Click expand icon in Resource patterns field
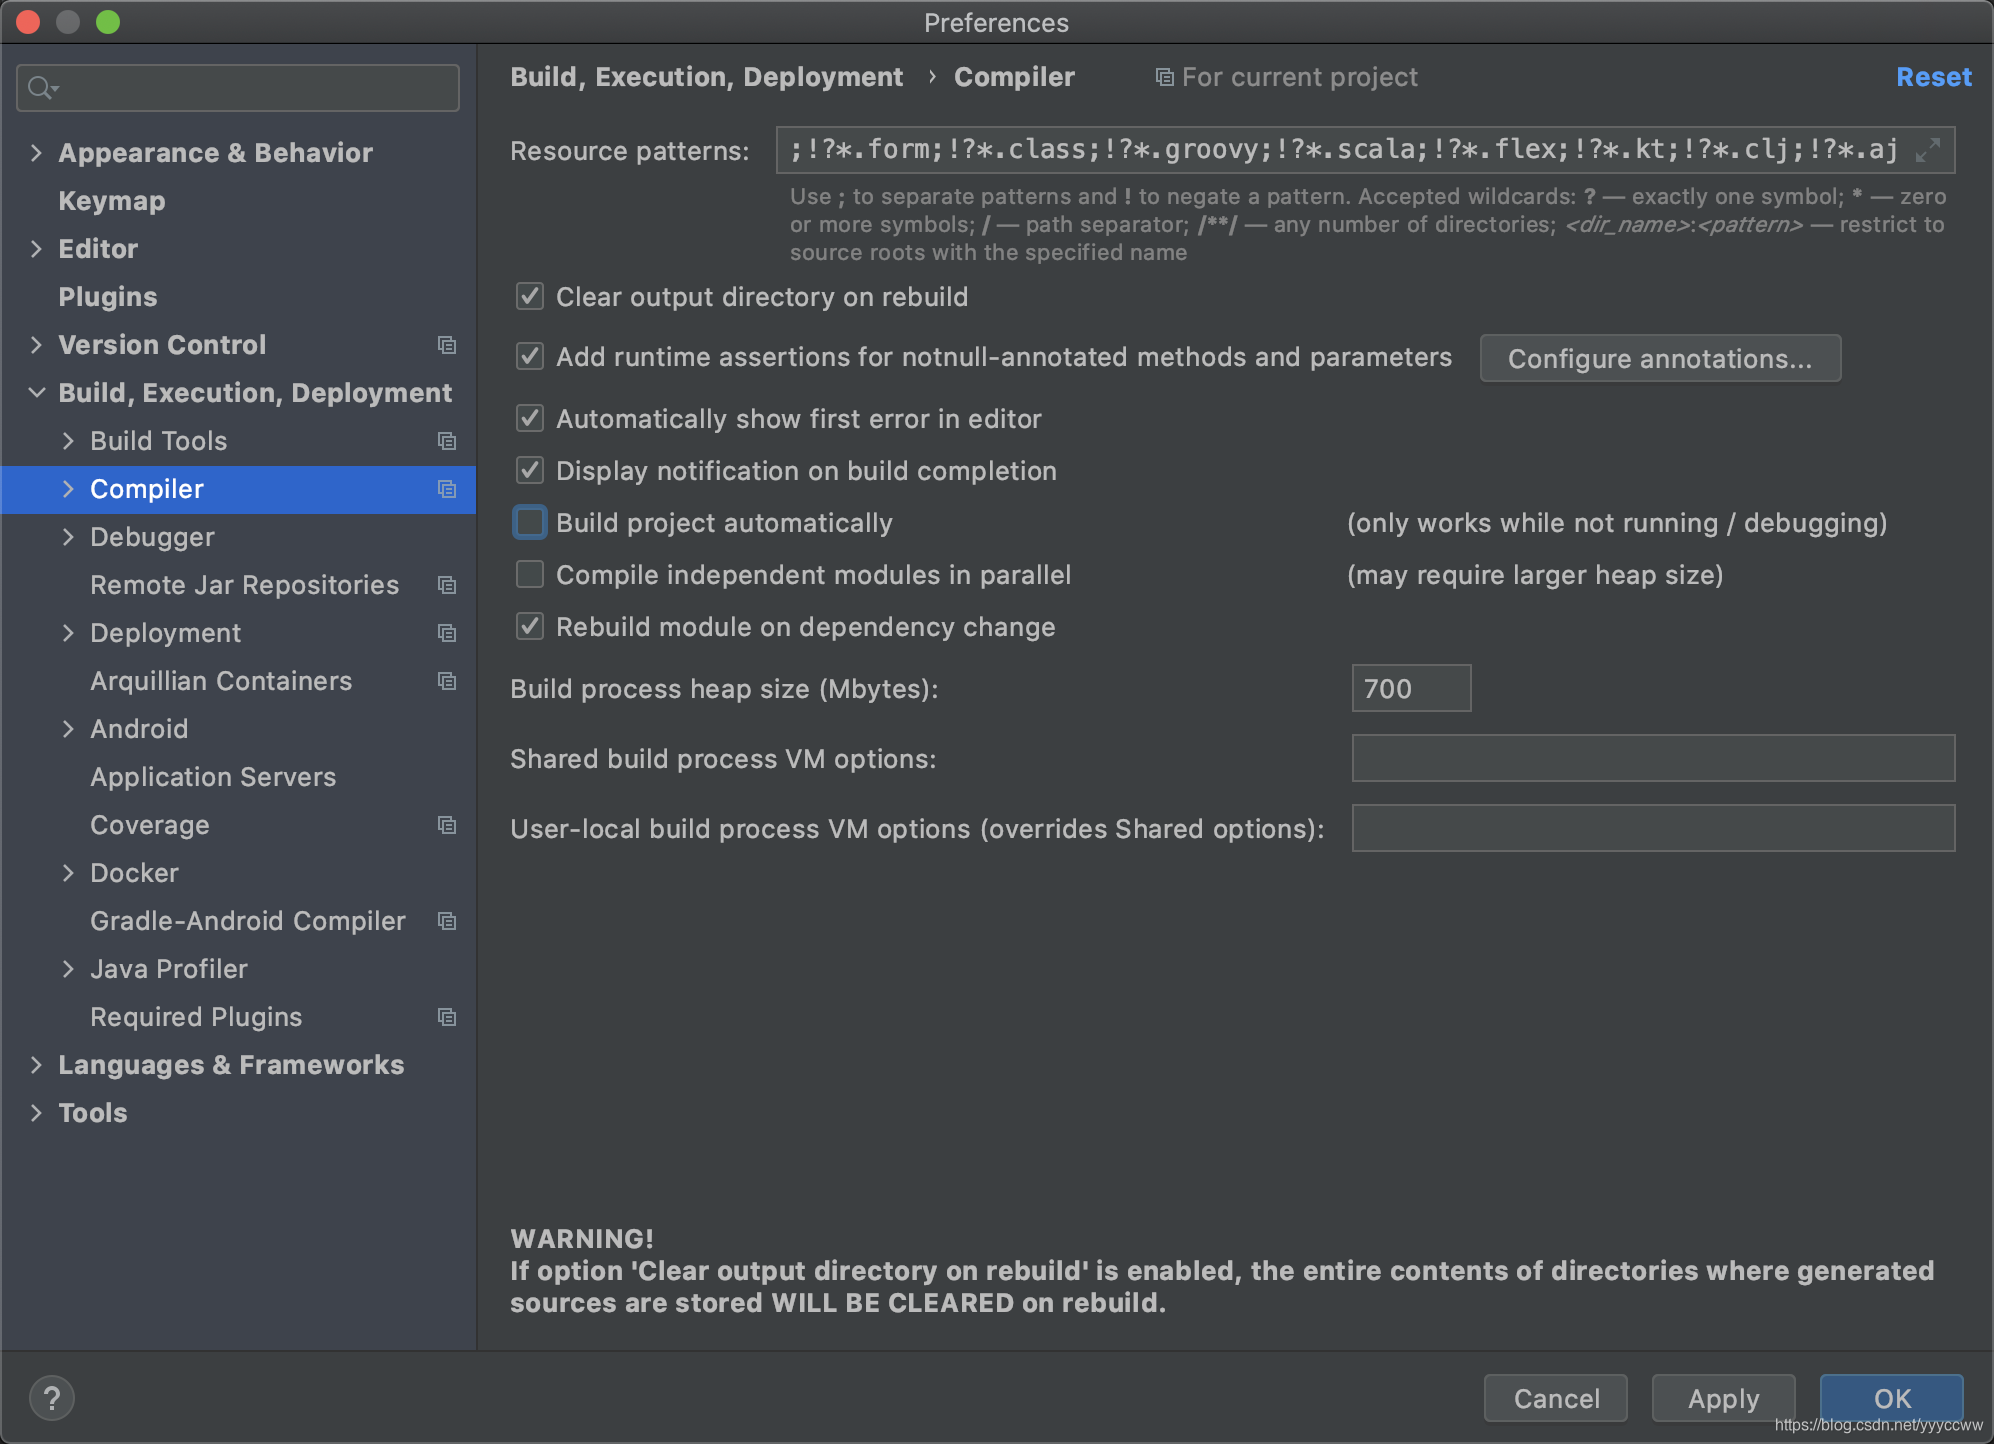The image size is (1994, 1444). point(1927,150)
